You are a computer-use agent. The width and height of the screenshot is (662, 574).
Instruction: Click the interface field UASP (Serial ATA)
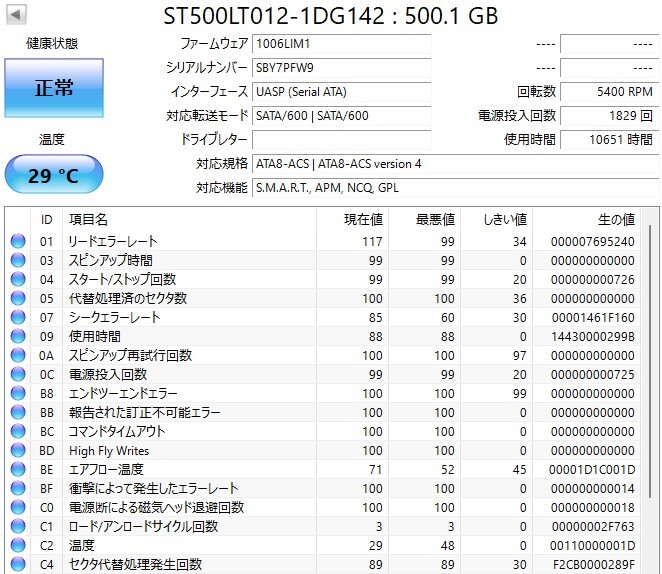342,92
